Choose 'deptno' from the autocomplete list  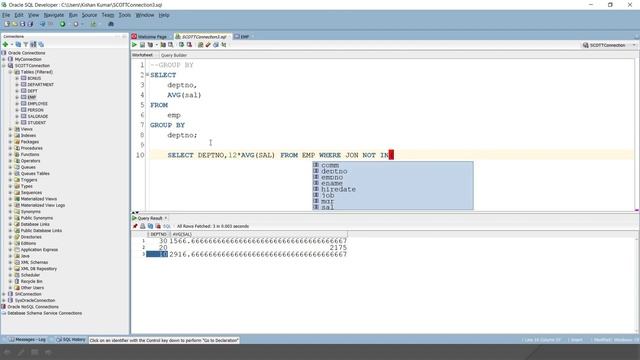(x=334, y=171)
